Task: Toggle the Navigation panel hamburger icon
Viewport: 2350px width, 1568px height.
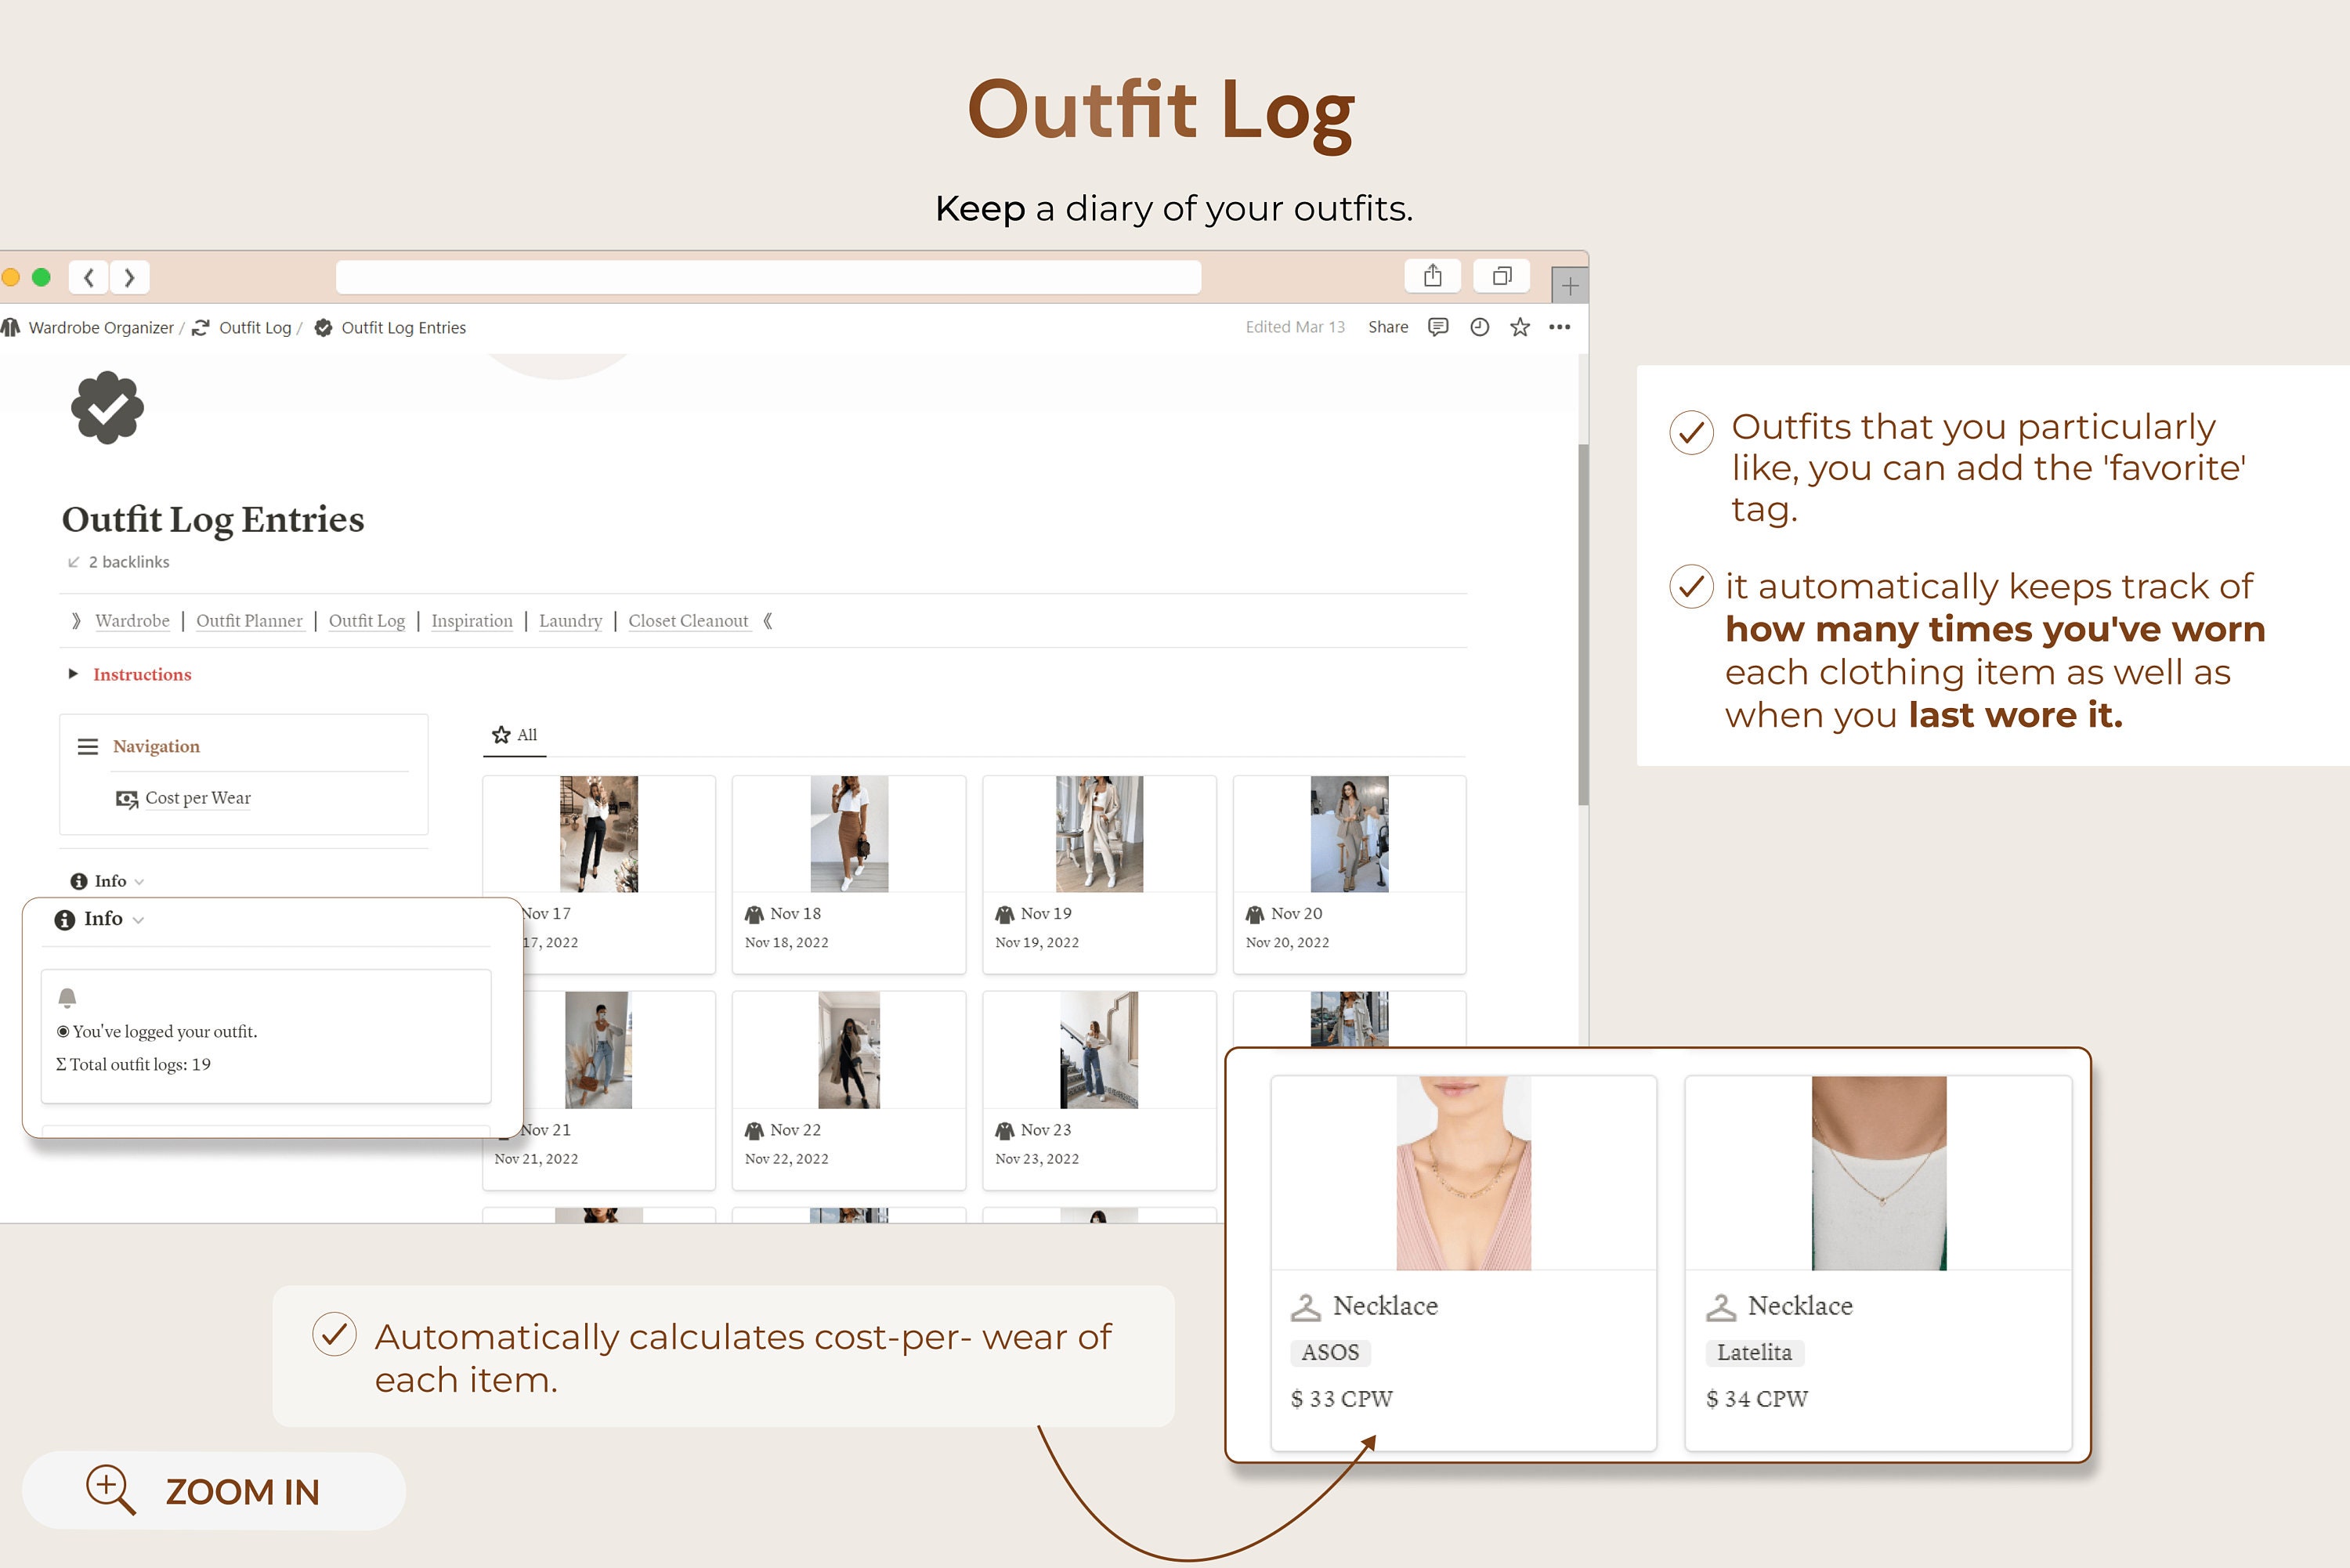Action: pos(88,746)
